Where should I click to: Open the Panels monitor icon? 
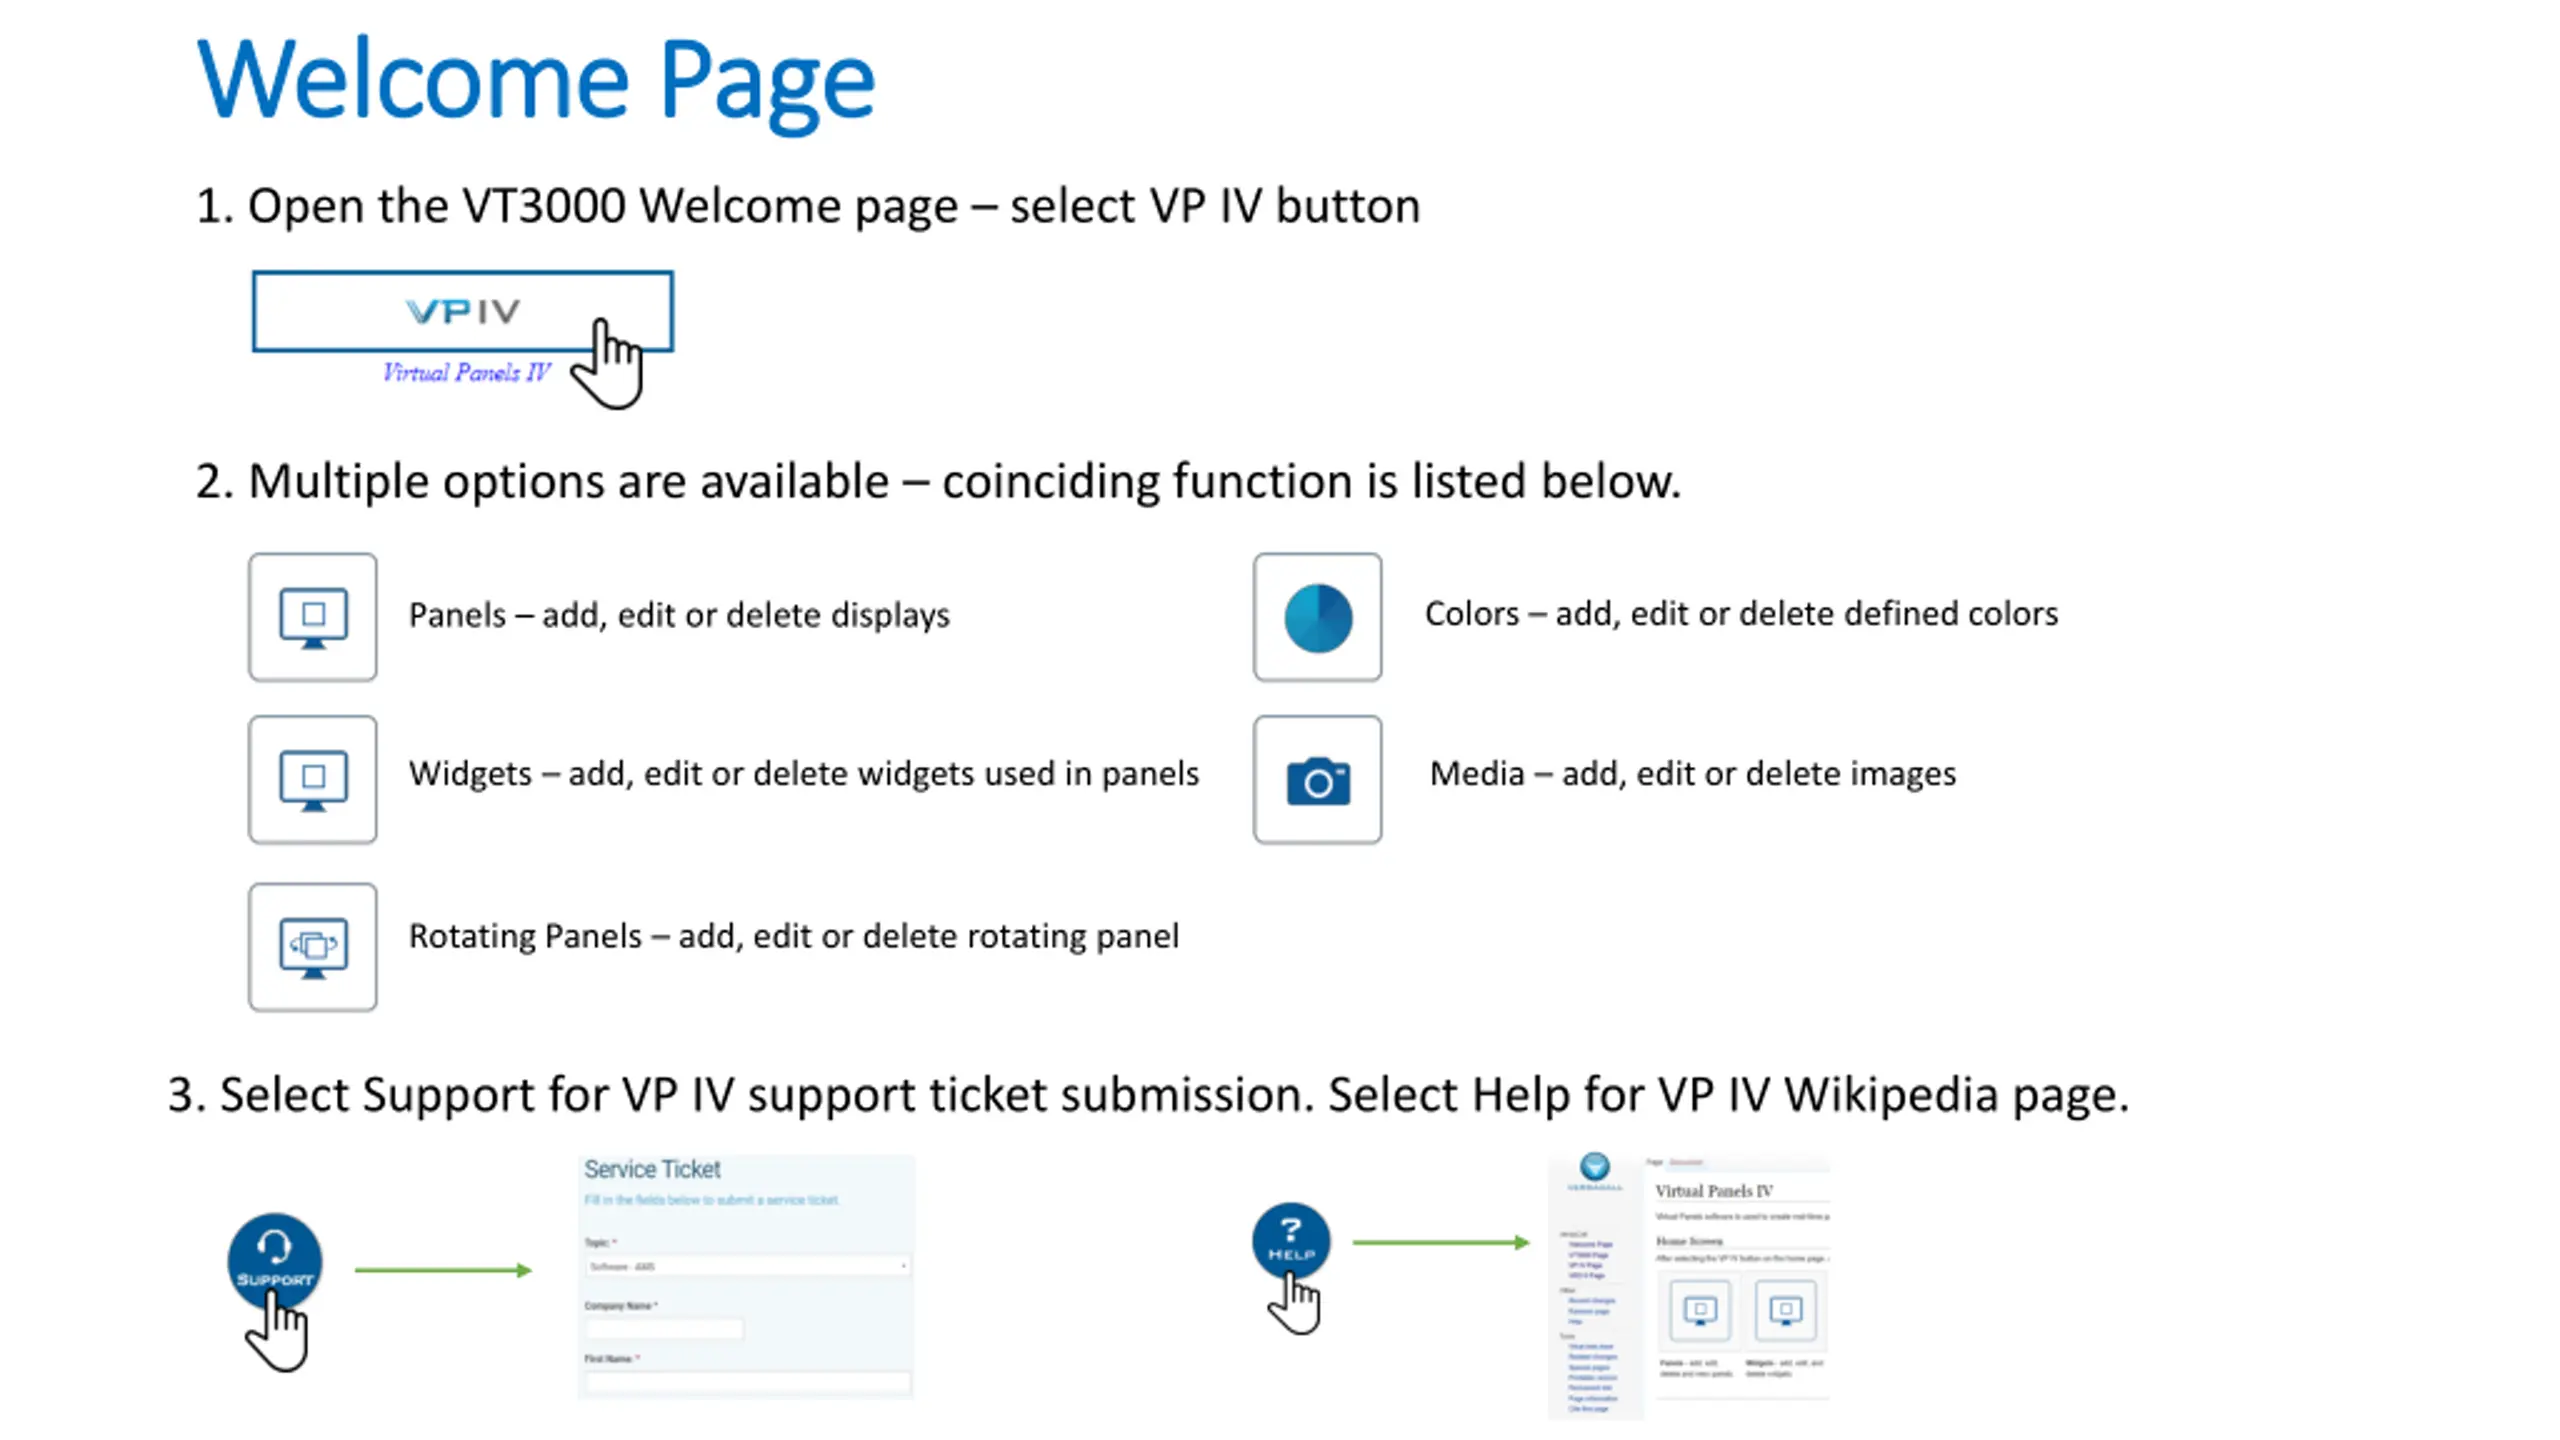313,617
